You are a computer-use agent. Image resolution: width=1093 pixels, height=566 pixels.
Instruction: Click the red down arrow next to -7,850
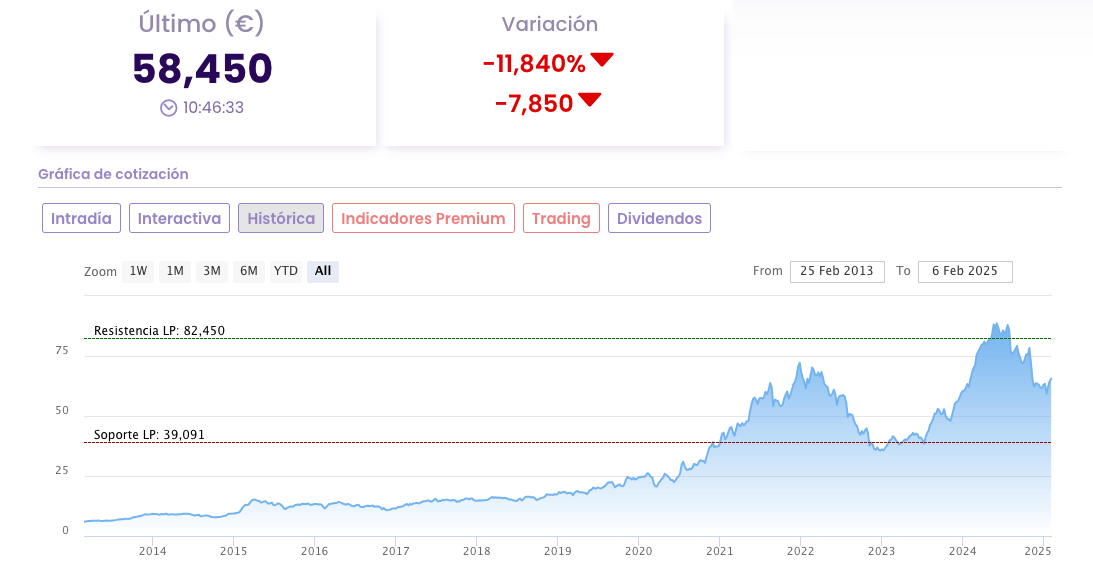coord(590,99)
